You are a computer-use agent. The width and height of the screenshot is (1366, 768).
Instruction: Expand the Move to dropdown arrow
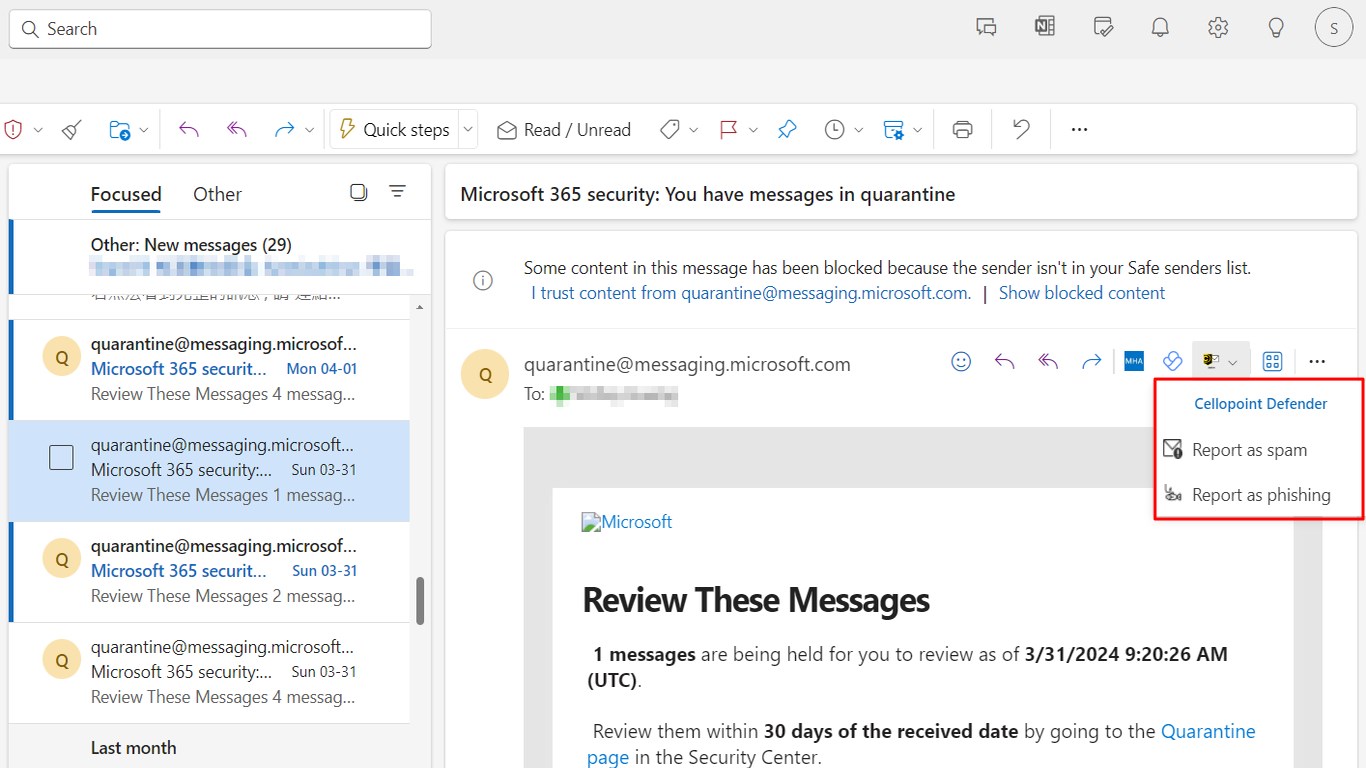pos(143,131)
